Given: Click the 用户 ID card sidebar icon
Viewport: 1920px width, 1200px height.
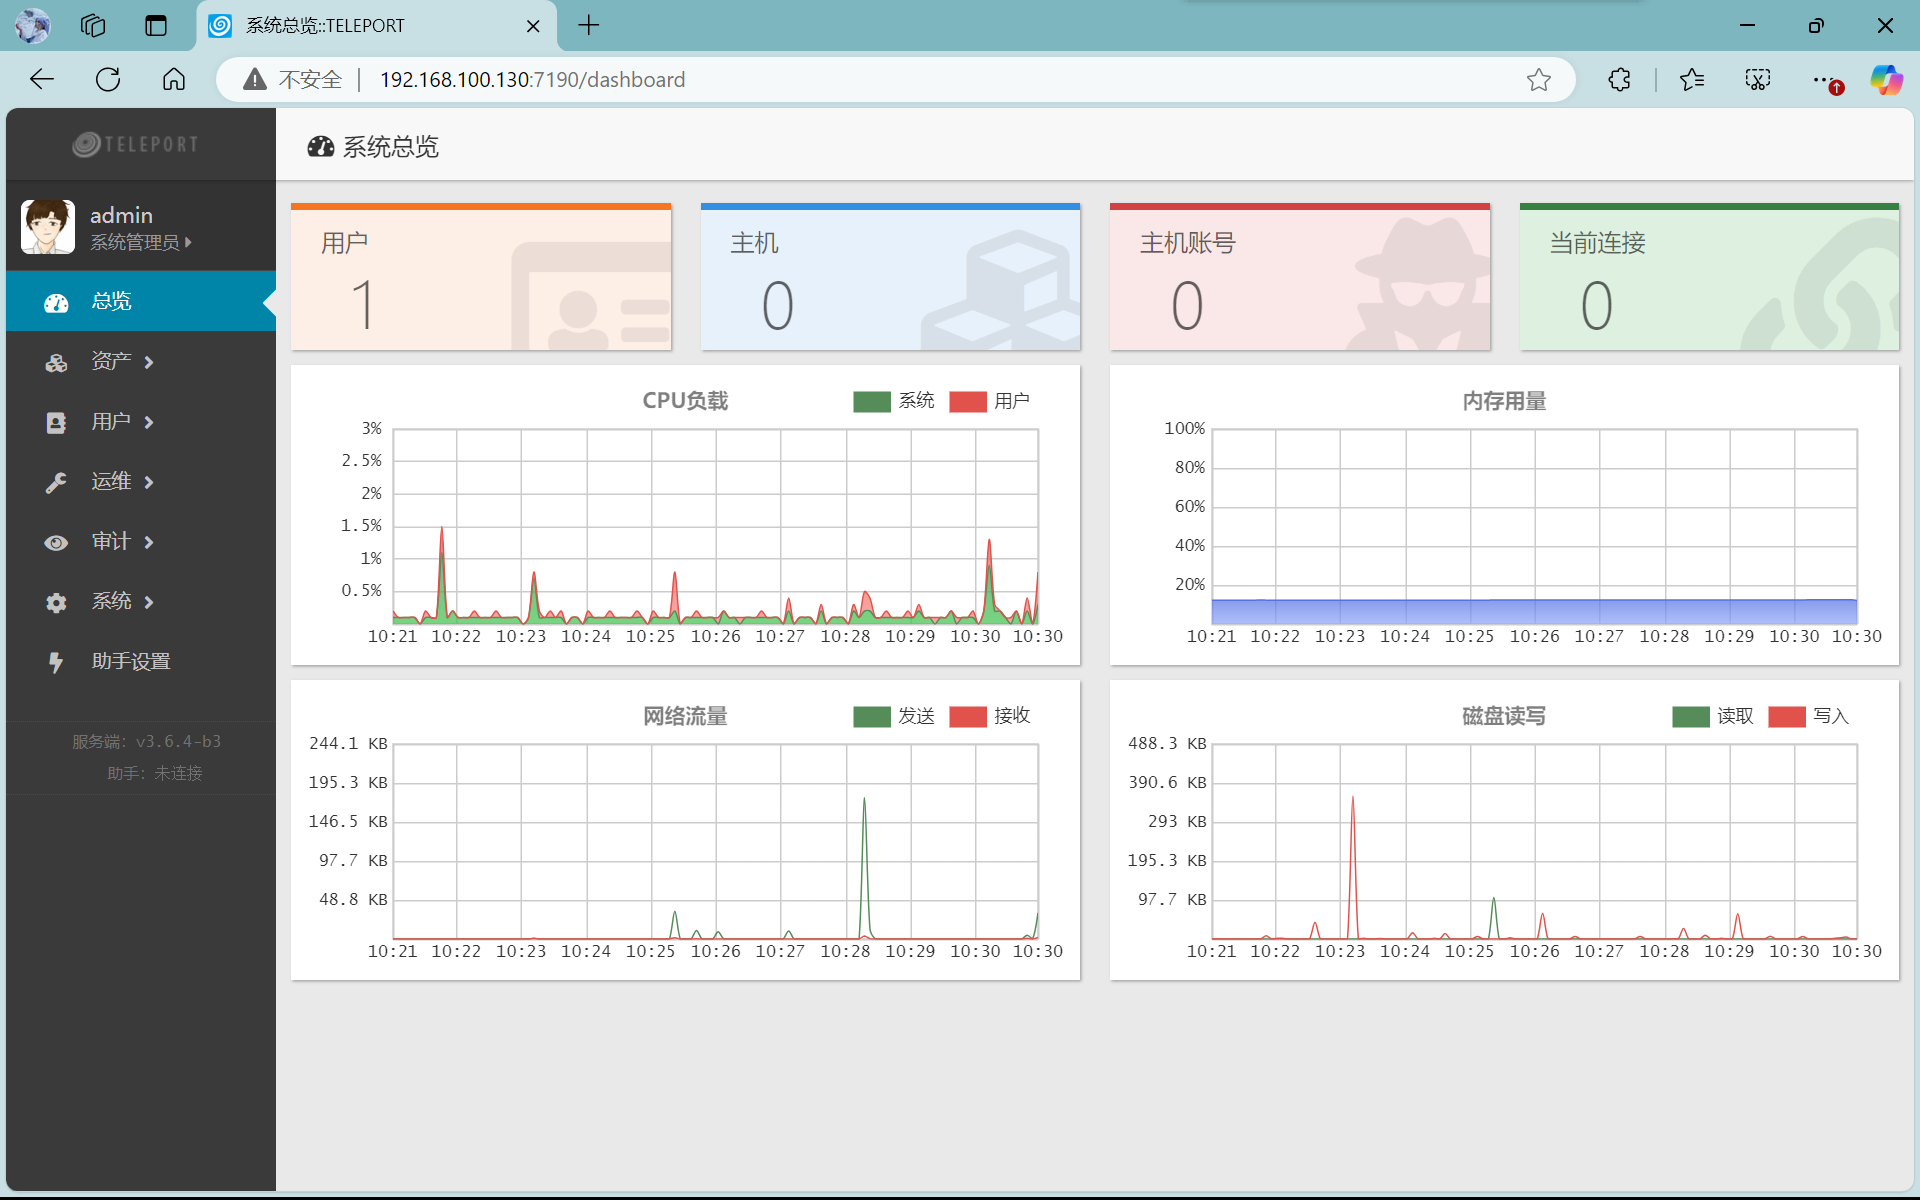Looking at the screenshot, I should pyautogui.click(x=56, y=422).
